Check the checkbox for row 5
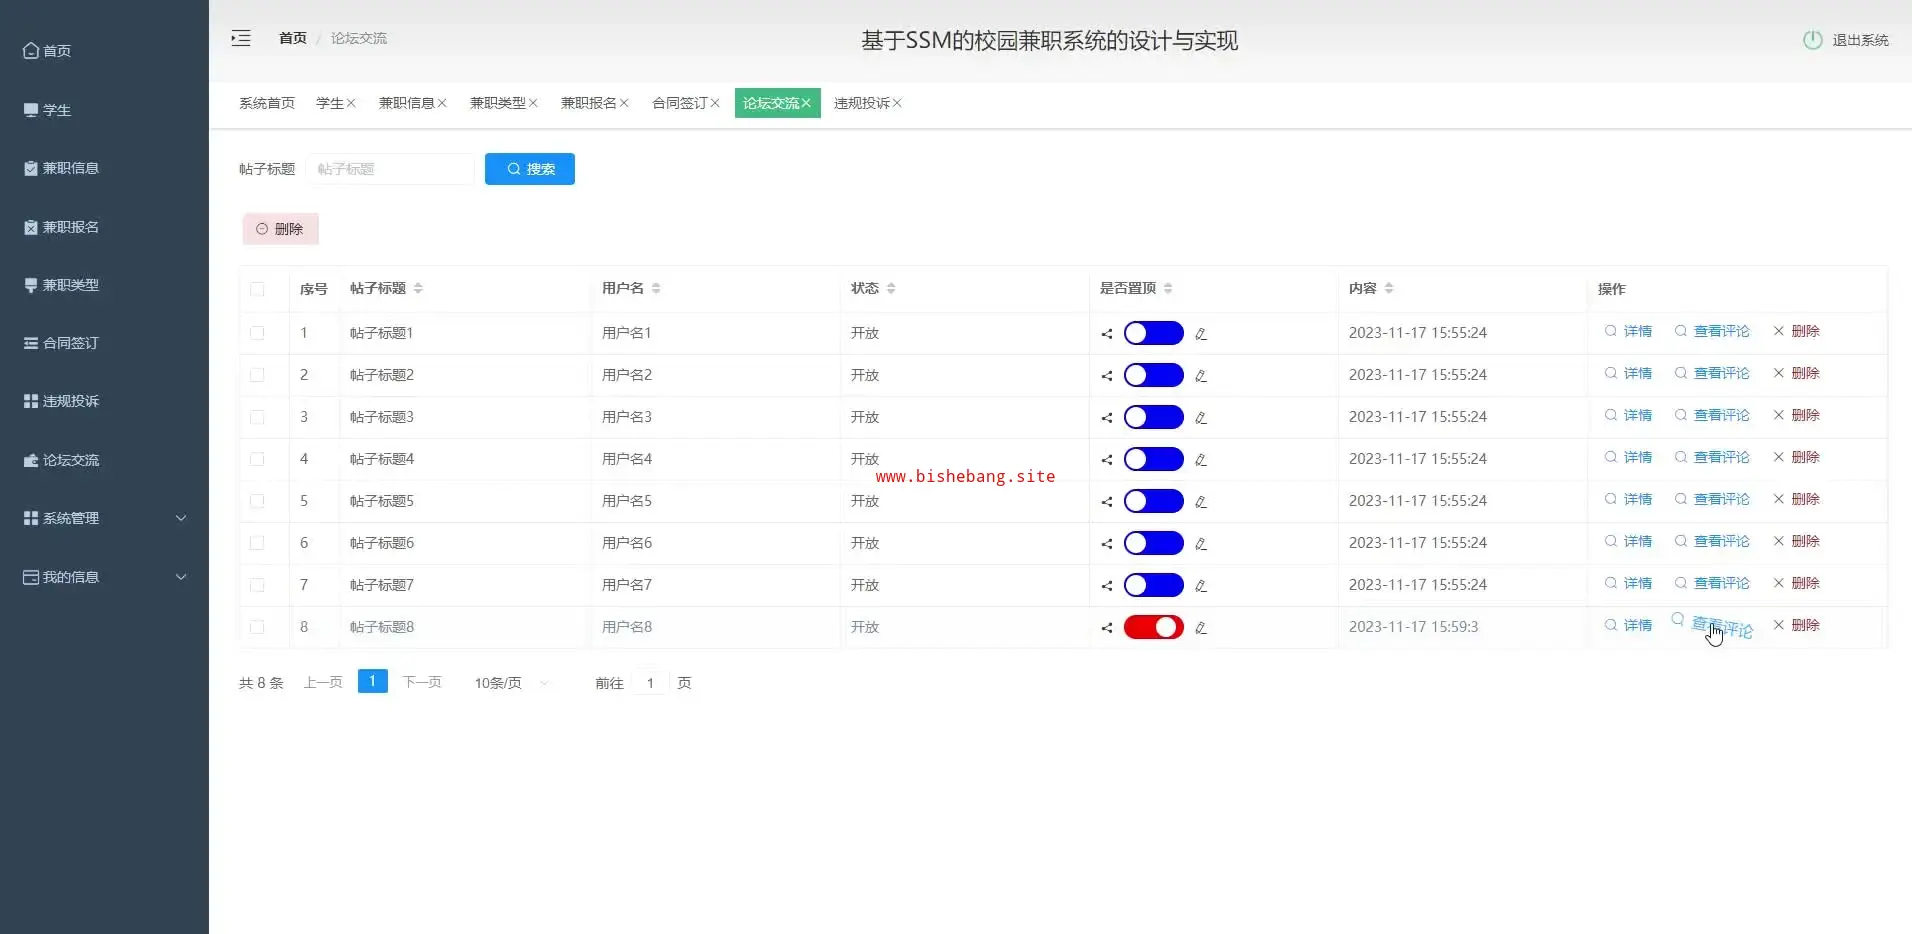The image size is (1912, 934). [257, 501]
